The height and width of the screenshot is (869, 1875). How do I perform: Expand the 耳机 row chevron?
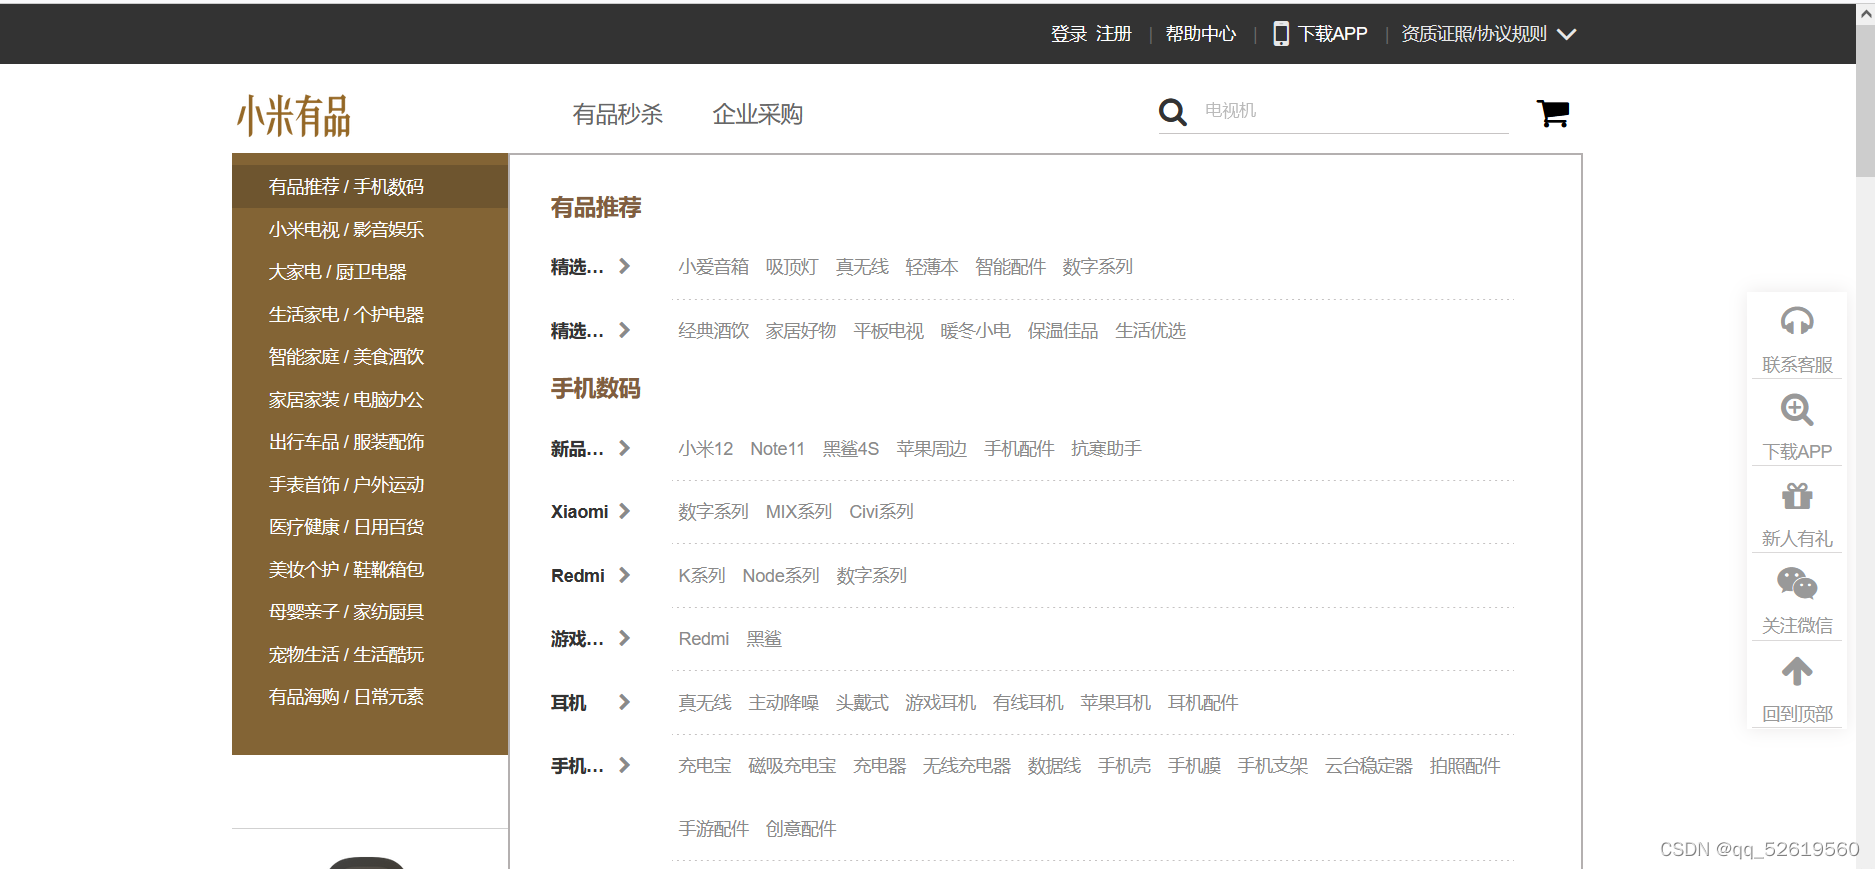[x=624, y=702]
